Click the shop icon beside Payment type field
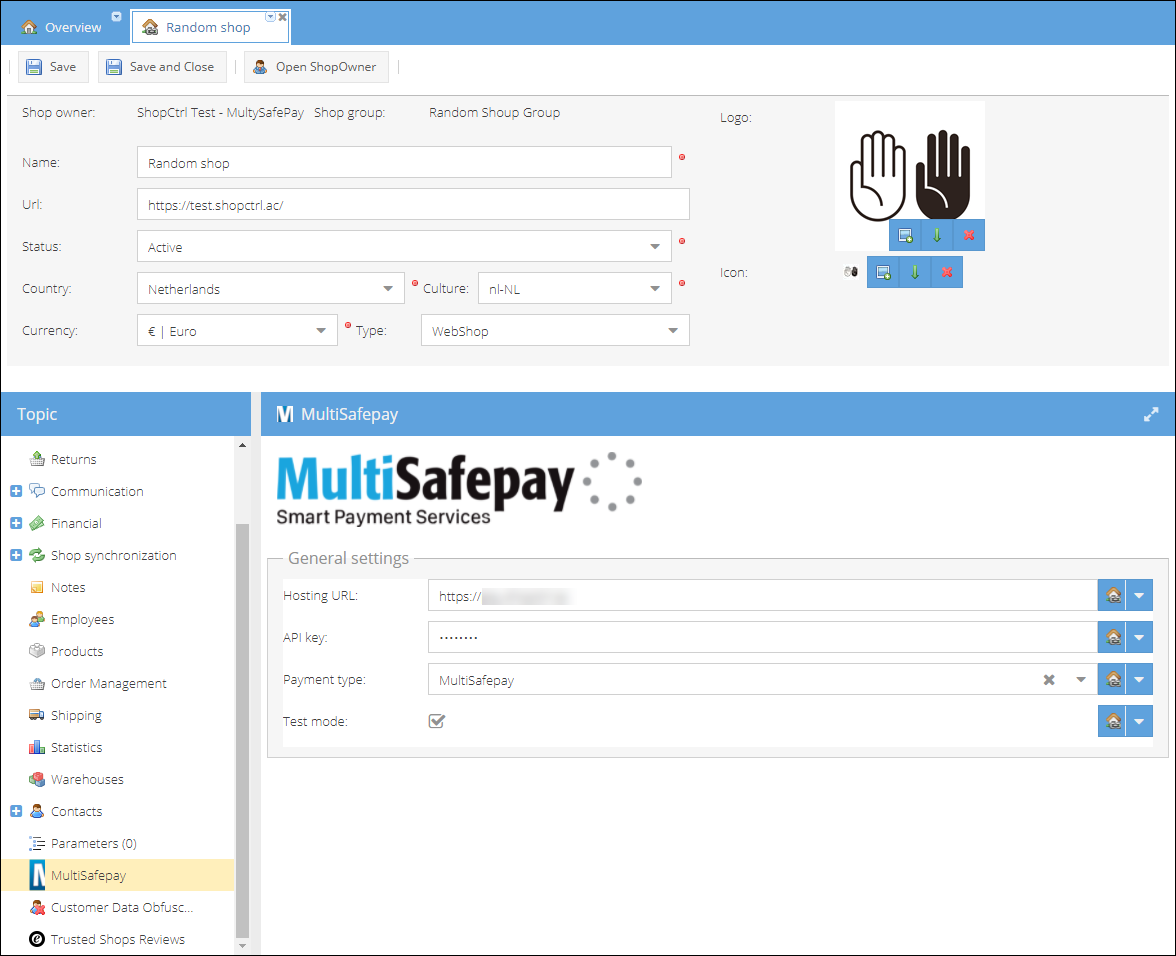Image resolution: width=1176 pixels, height=956 pixels. tap(1113, 680)
